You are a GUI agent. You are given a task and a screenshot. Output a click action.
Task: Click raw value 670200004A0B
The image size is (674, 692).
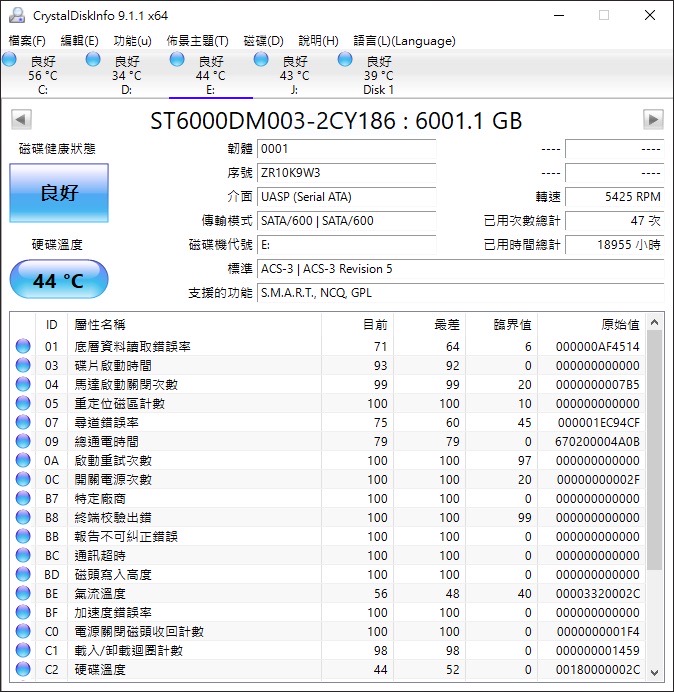[x=597, y=441]
